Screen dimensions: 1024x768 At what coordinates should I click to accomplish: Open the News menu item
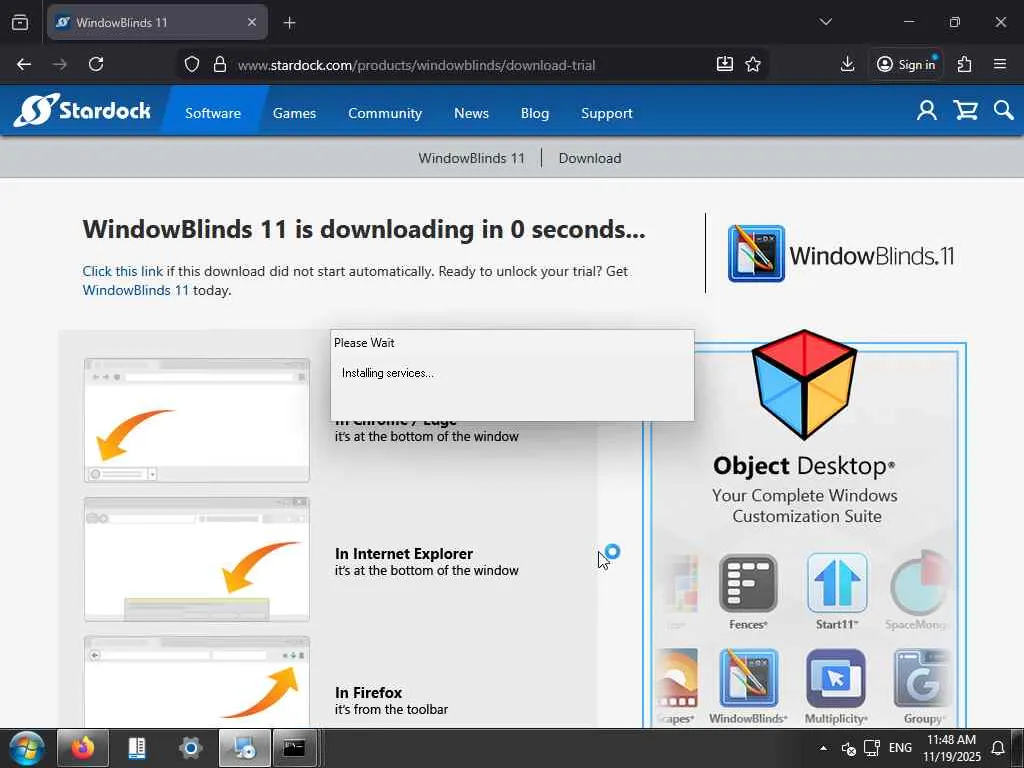(x=472, y=113)
